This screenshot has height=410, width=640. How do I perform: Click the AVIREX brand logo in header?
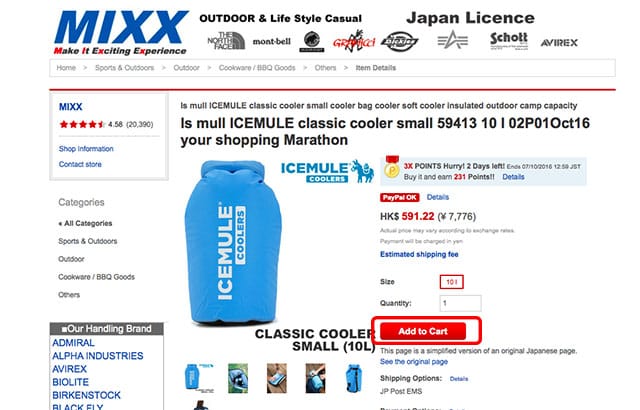pos(559,42)
